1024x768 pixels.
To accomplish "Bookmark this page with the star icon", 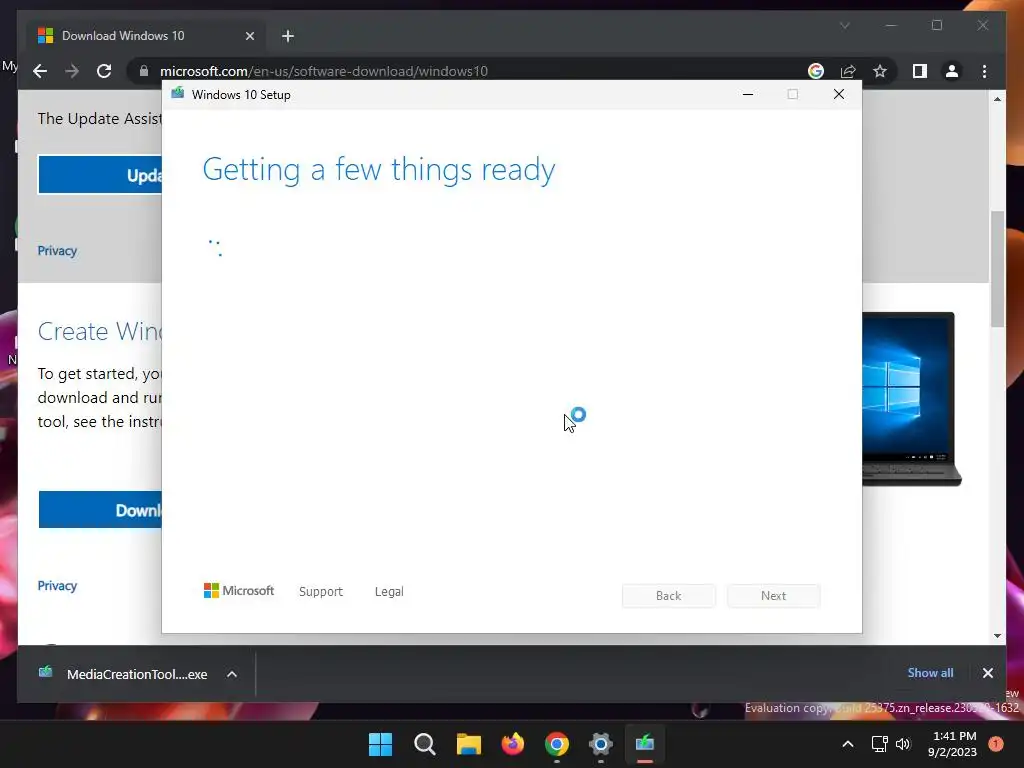I will [x=880, y=71].
